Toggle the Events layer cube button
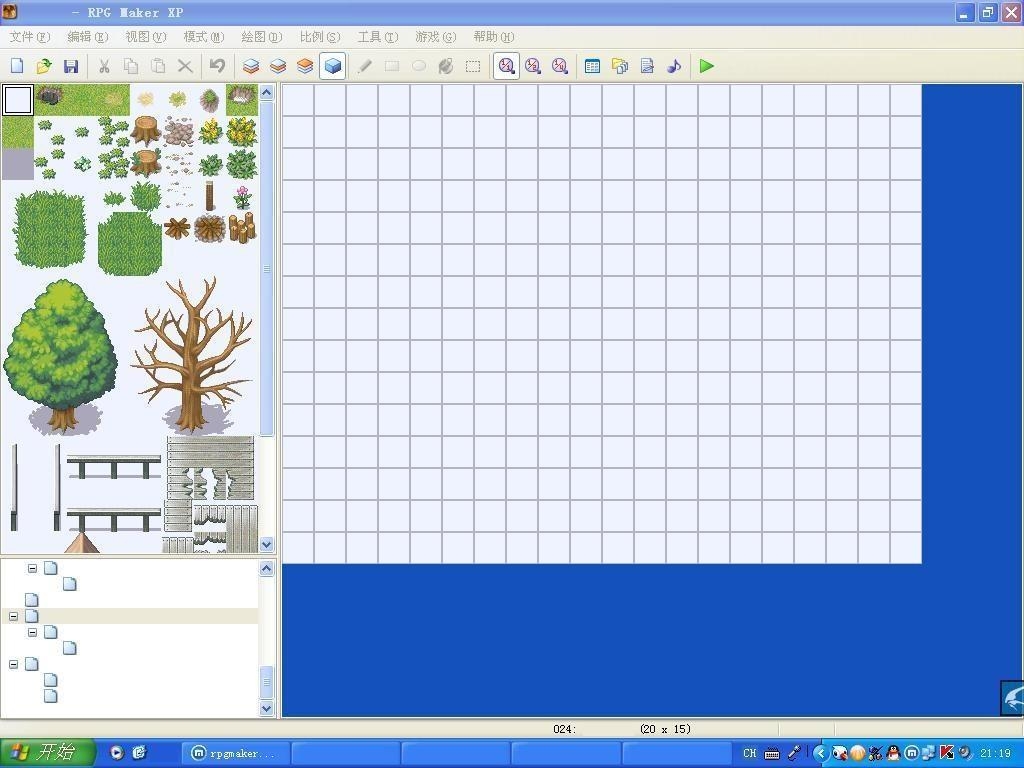 [x=333, y=66]
